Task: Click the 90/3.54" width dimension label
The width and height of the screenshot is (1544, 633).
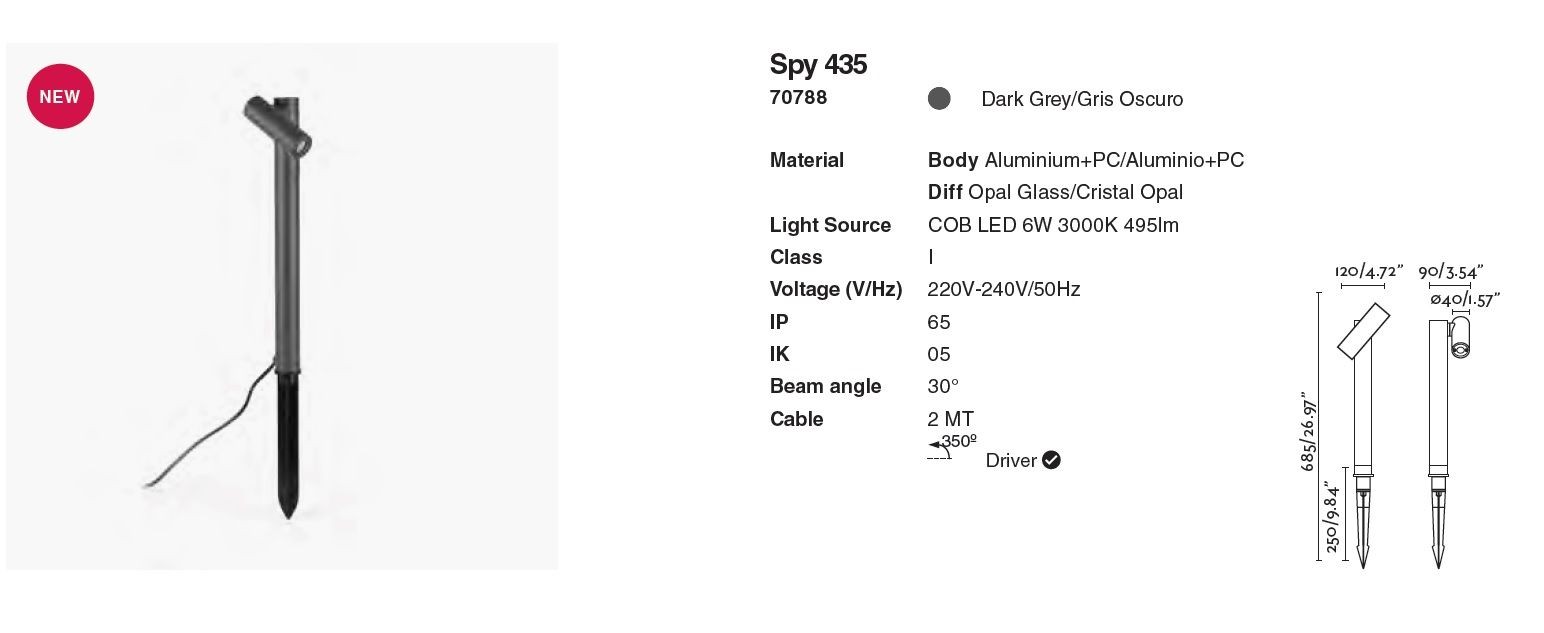Action: [1451, 270]
